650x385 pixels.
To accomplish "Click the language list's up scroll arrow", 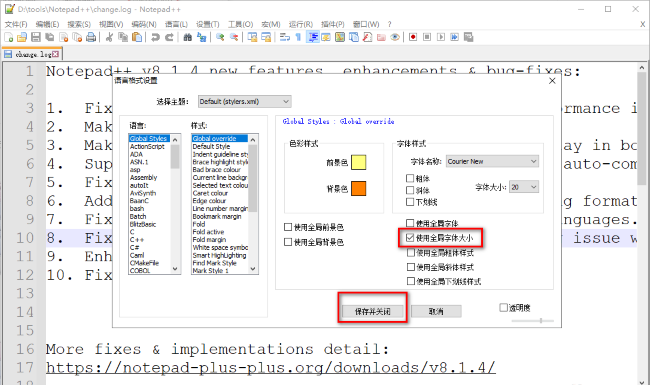I will (x=175, y=140).
